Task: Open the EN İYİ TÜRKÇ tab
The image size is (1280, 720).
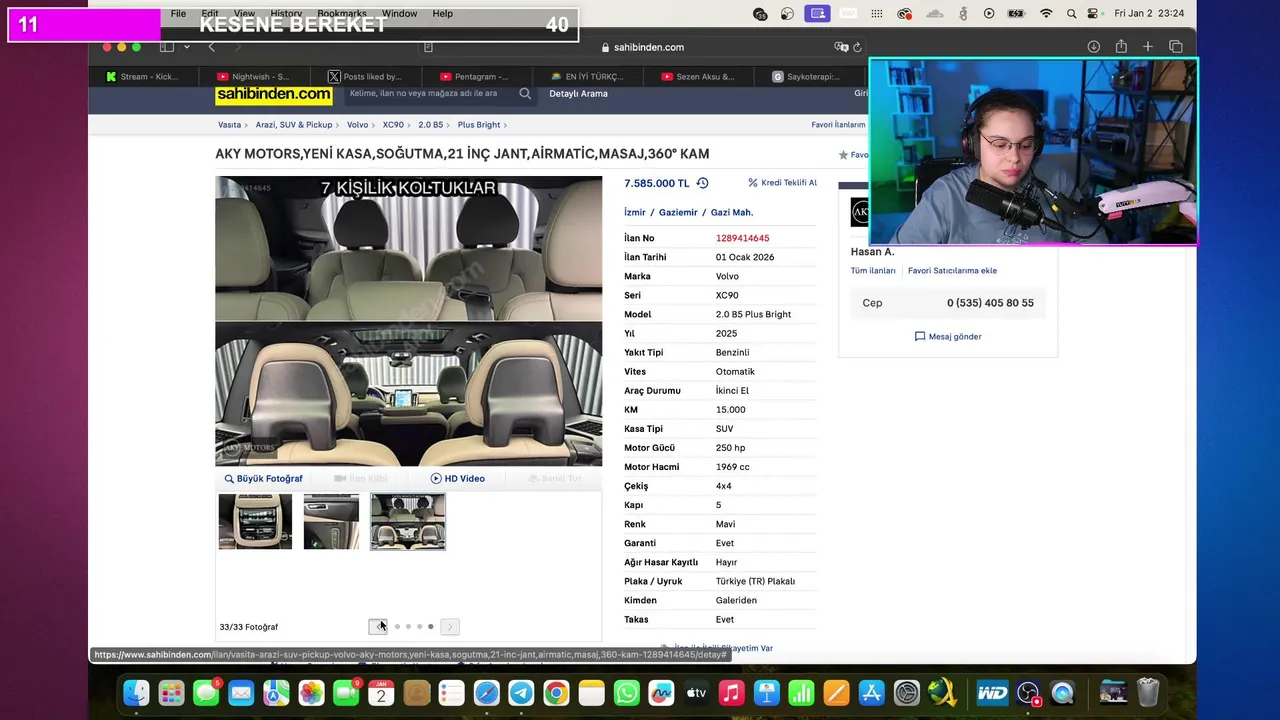Action: pos(587,76)
